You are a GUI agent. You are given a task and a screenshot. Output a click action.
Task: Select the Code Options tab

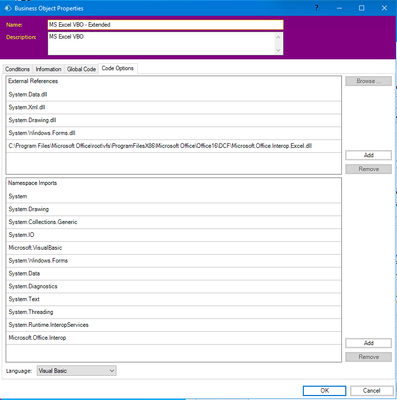[118, 68]
